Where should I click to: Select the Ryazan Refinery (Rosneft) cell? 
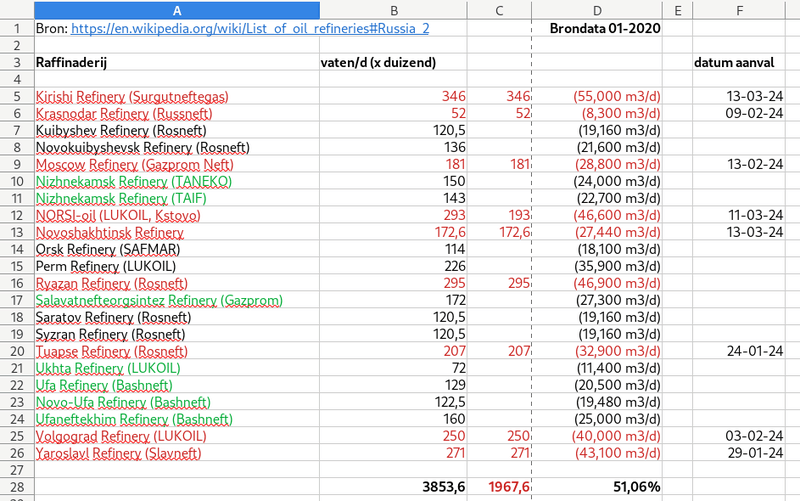coord(177,283)
